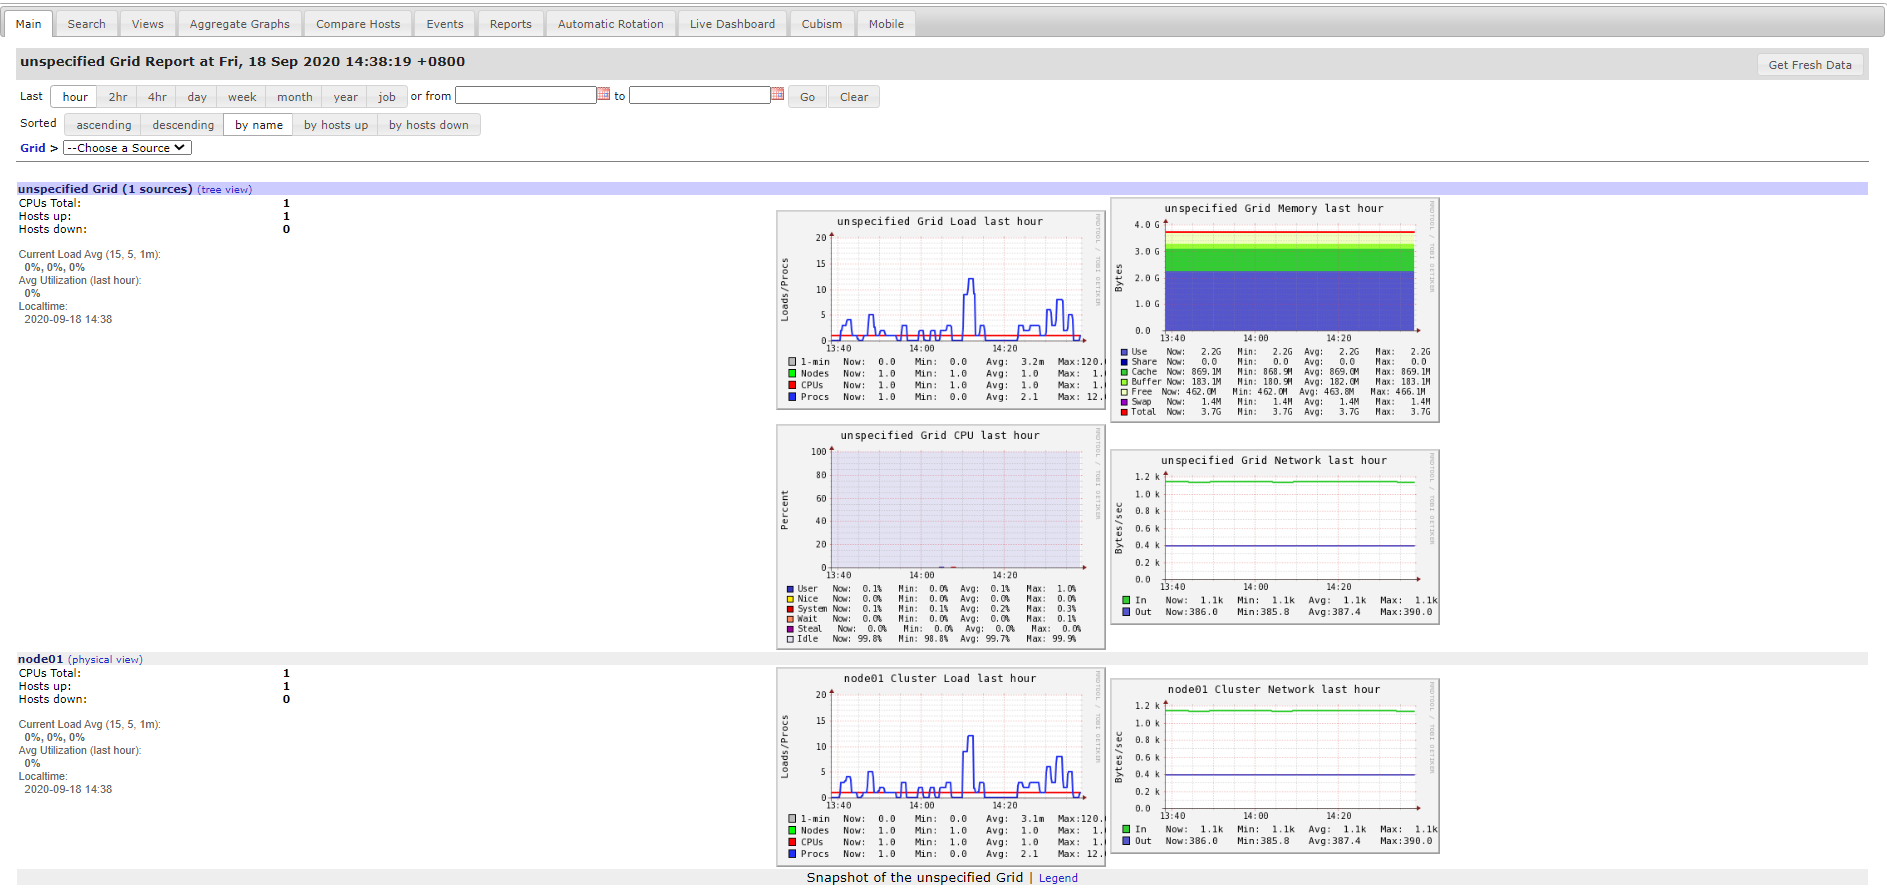Open the node01 physical view link
Screen dimensions: 1887x888
pyautogui.click(x=105, y=659)
